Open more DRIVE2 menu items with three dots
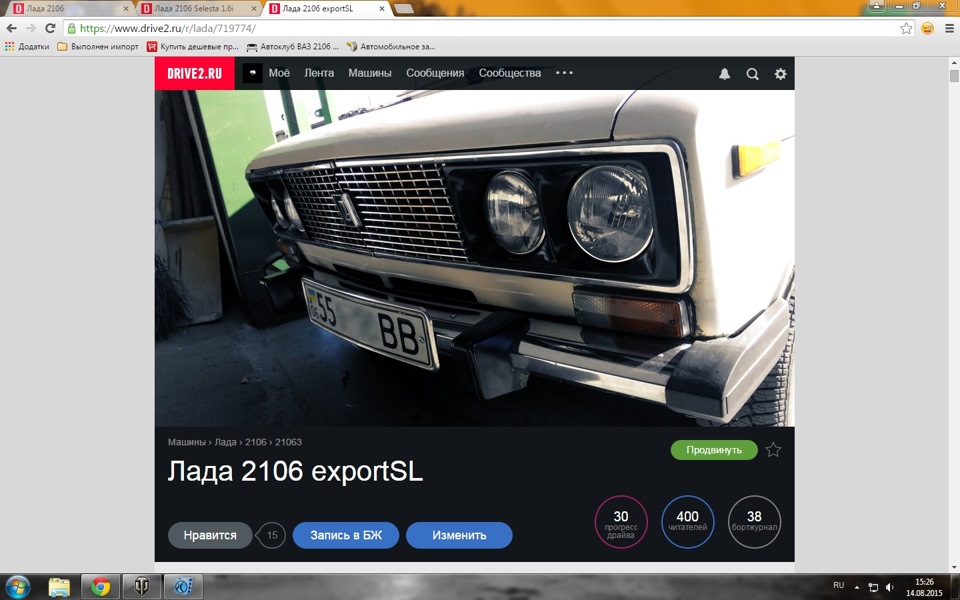Image resolution: width=960 pixels, height=600 pixels. [564, 73]
